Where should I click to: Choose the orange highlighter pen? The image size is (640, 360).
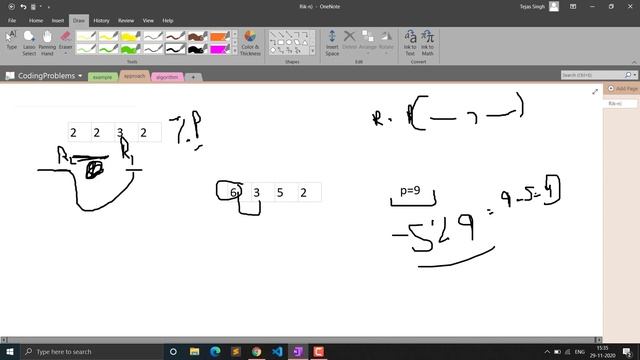click(220, 37)
